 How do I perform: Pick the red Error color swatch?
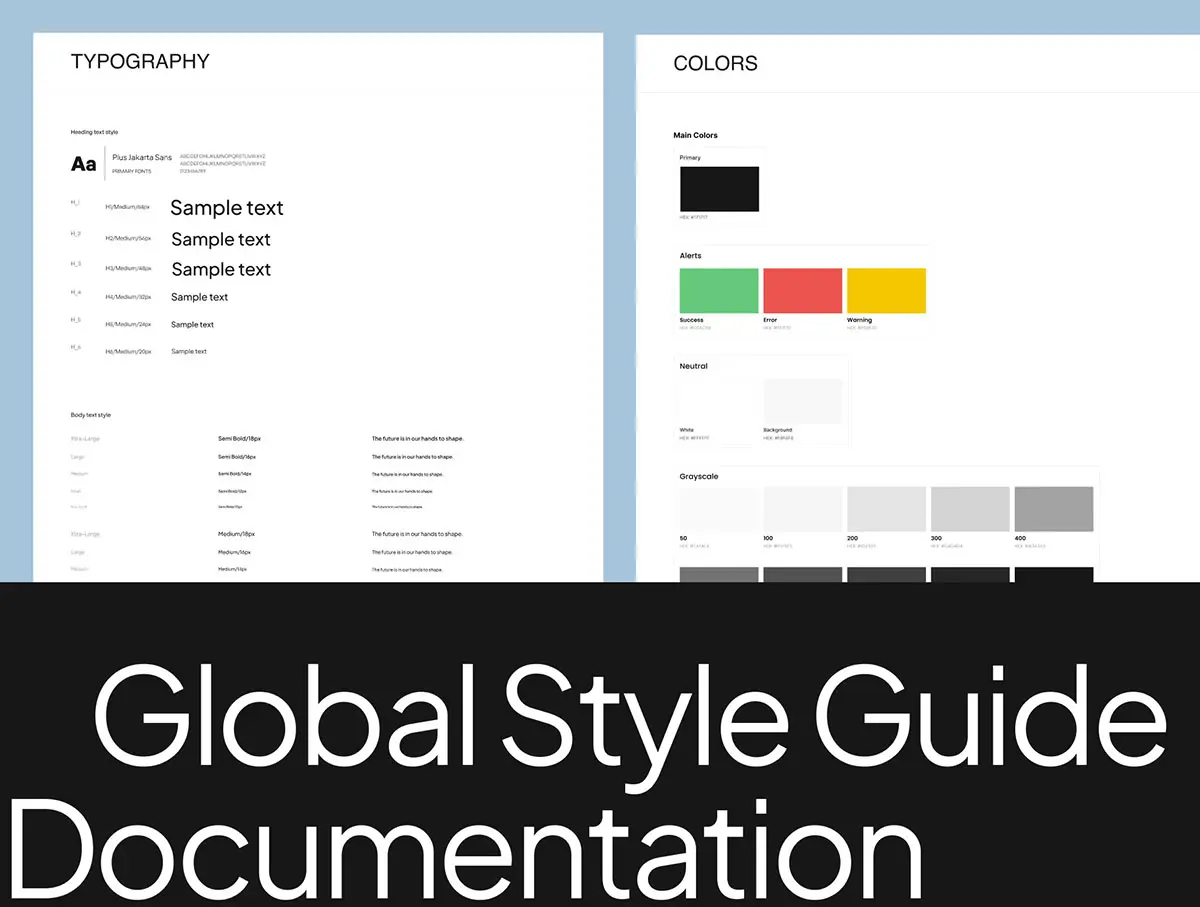(x=802, y=290)
